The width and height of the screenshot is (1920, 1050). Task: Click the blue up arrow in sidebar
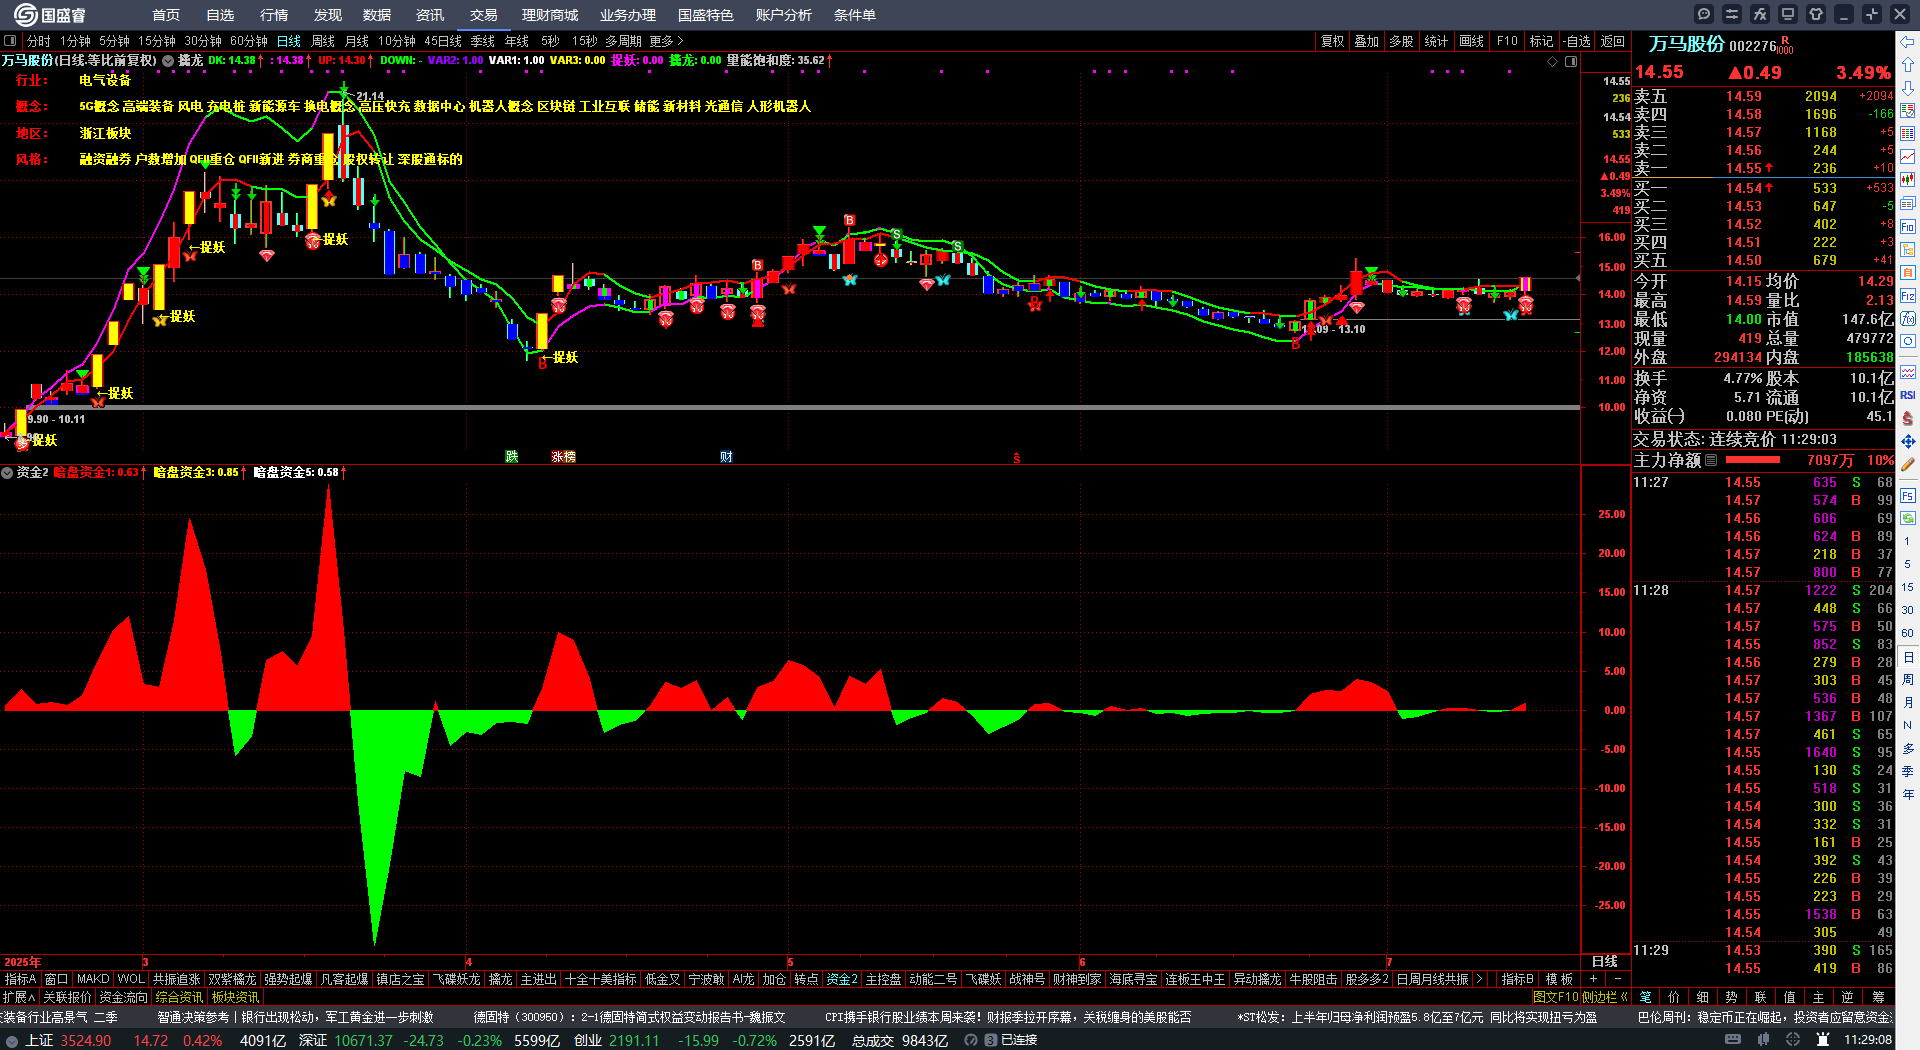tap(1908, 65)
